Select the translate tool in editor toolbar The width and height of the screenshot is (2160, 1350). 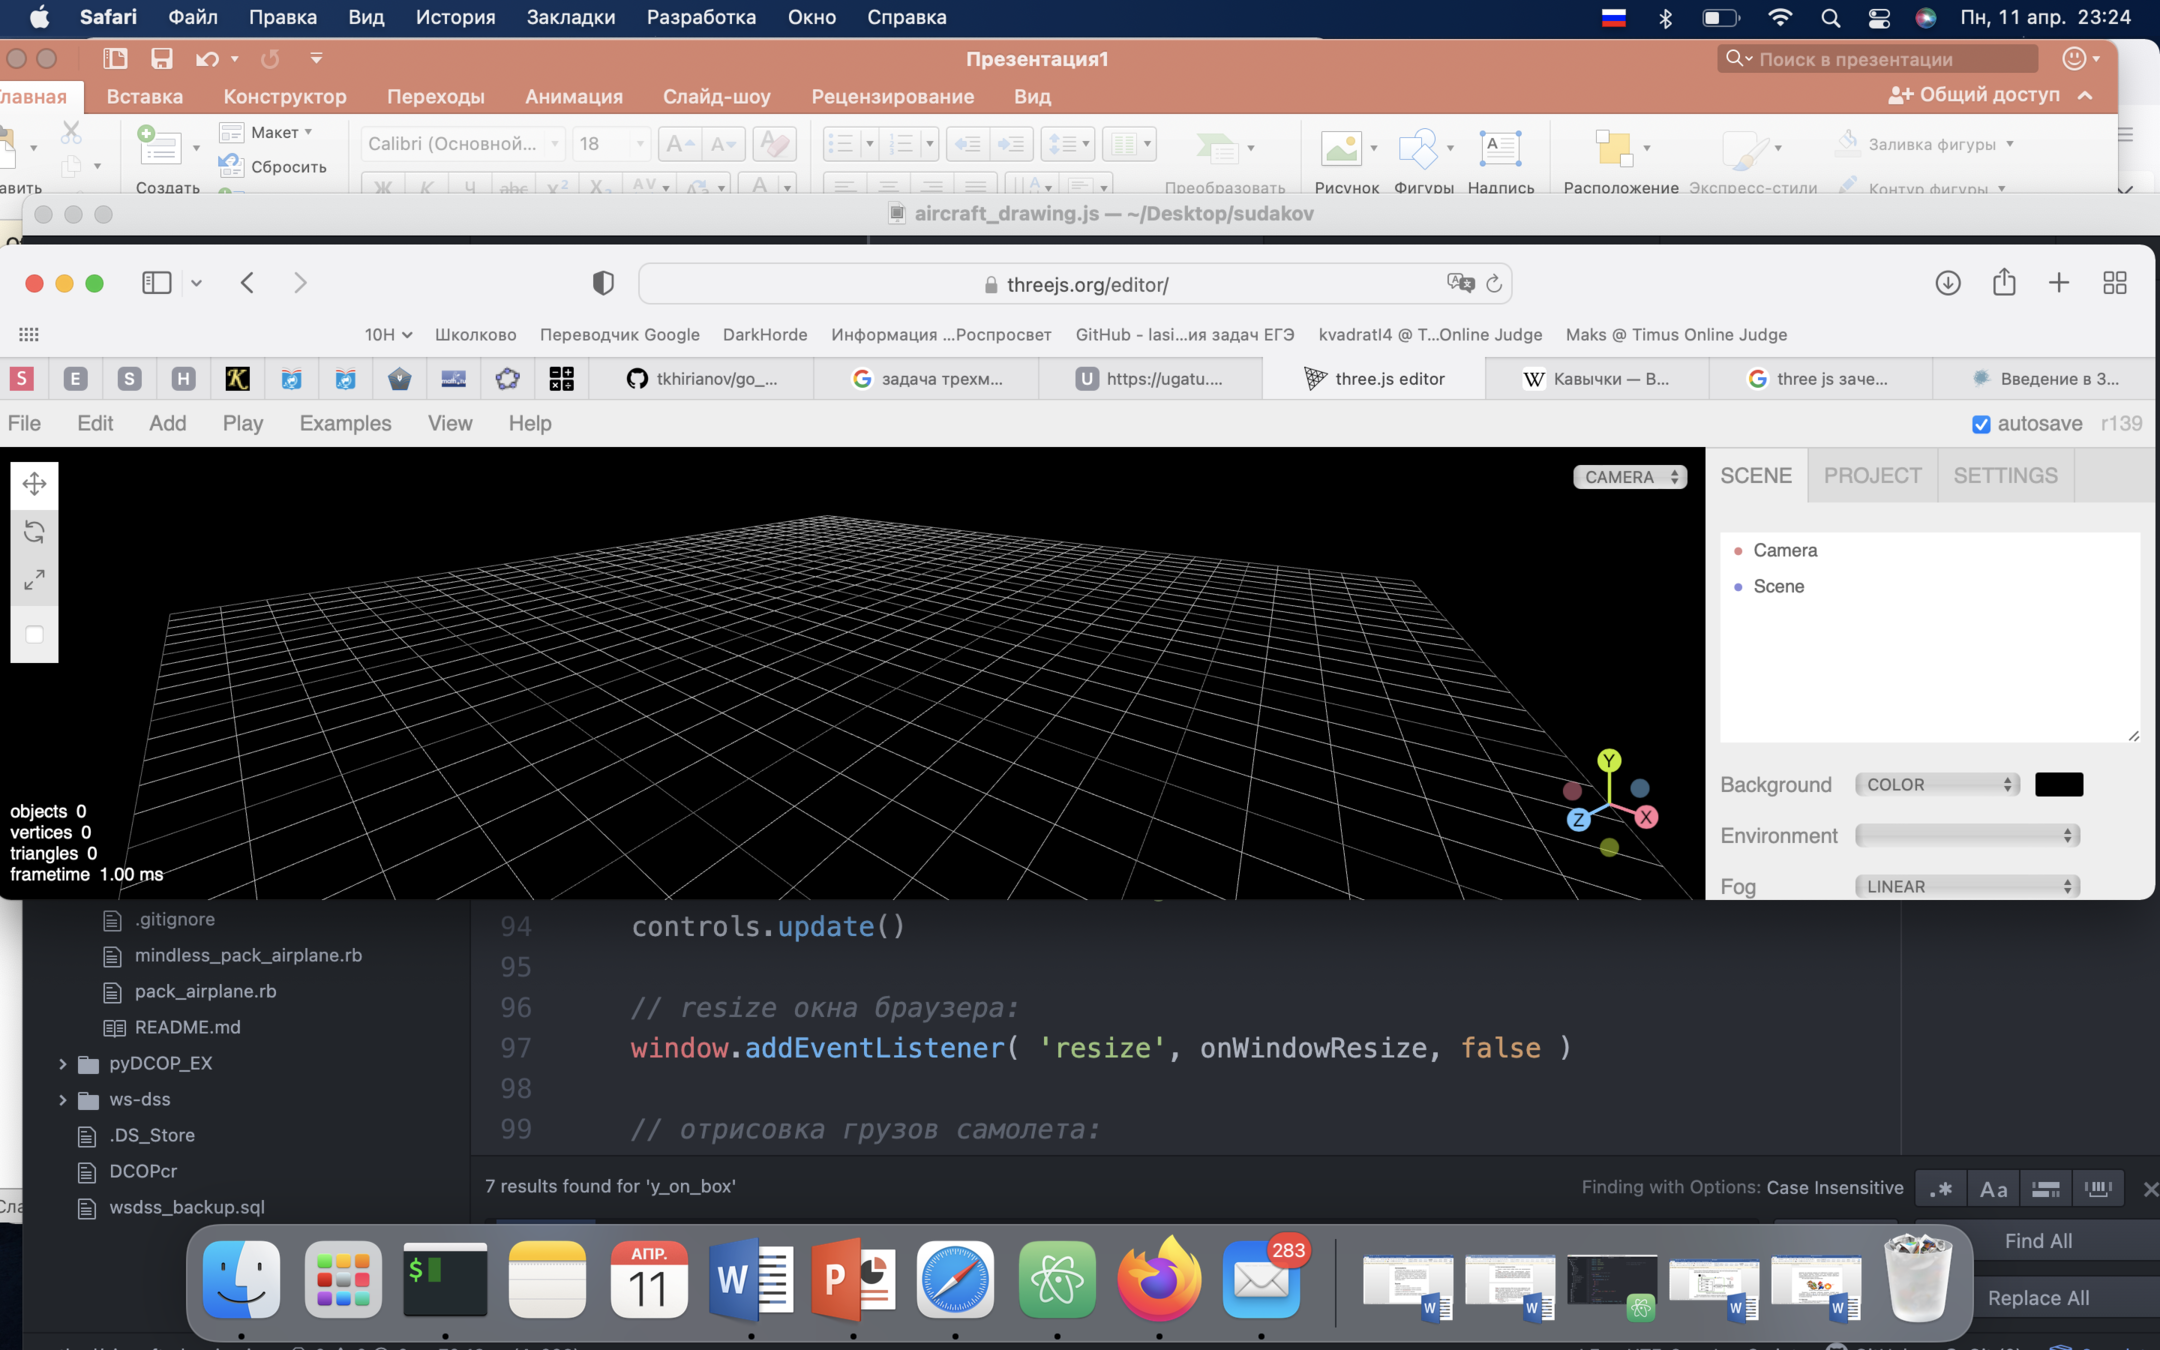[34, 485]
